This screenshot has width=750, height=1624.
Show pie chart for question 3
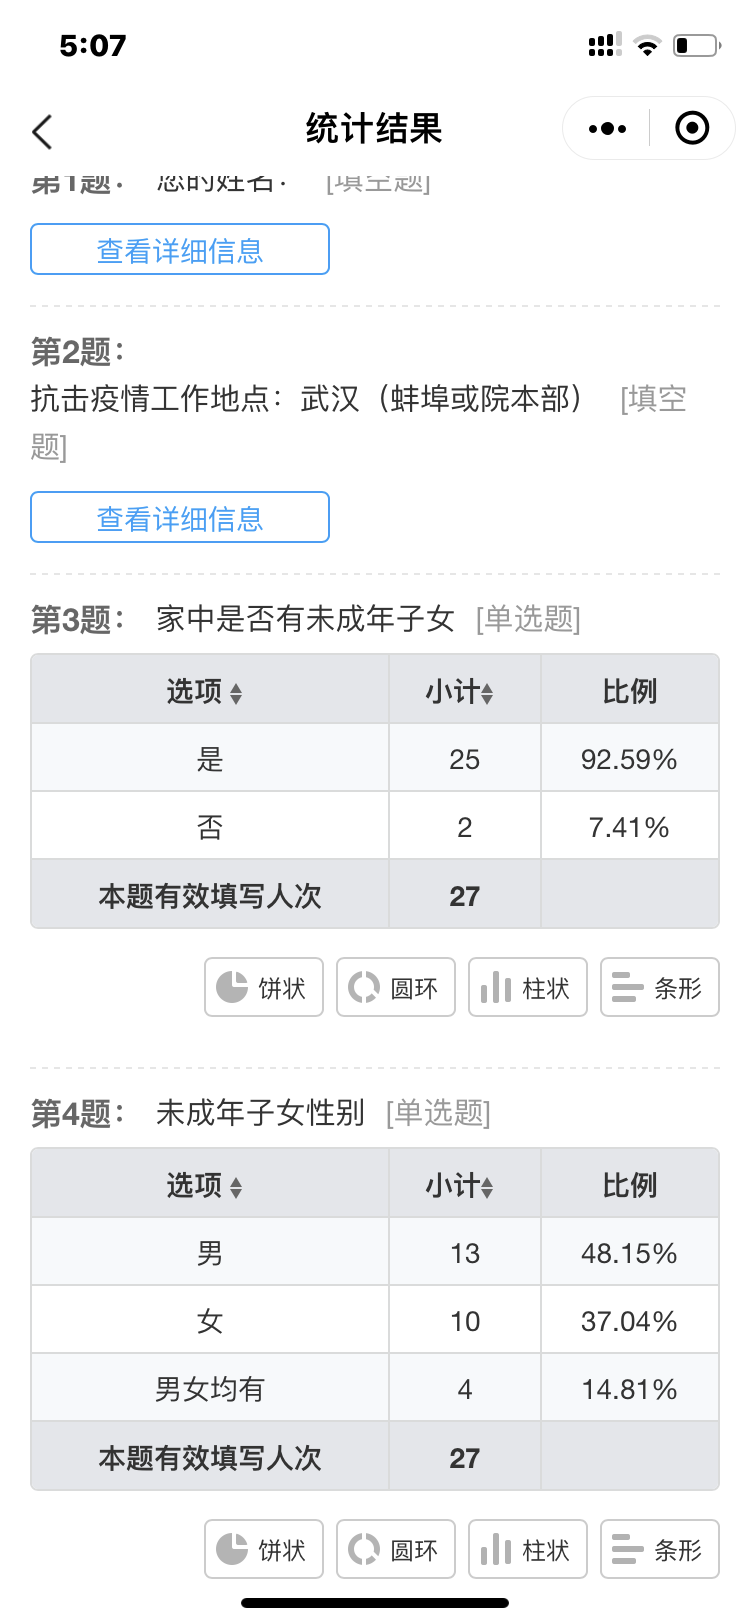click(x=264, y=988)
